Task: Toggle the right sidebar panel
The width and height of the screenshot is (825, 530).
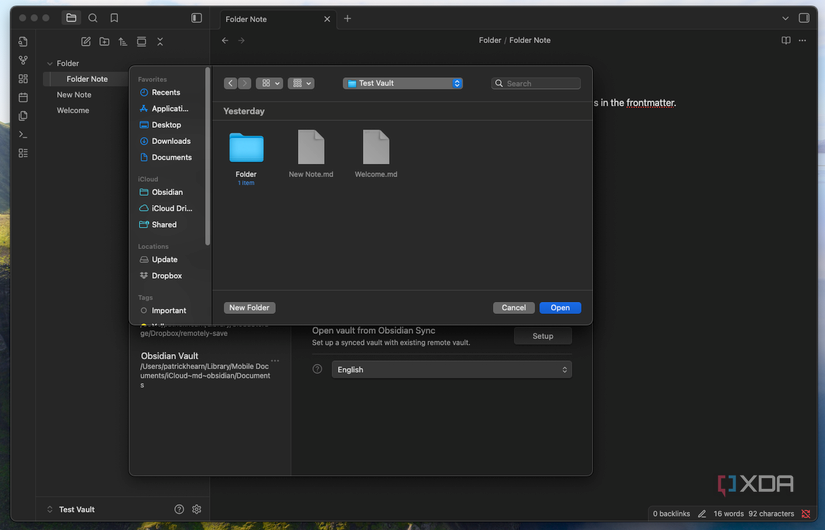Action: point(804,18)
